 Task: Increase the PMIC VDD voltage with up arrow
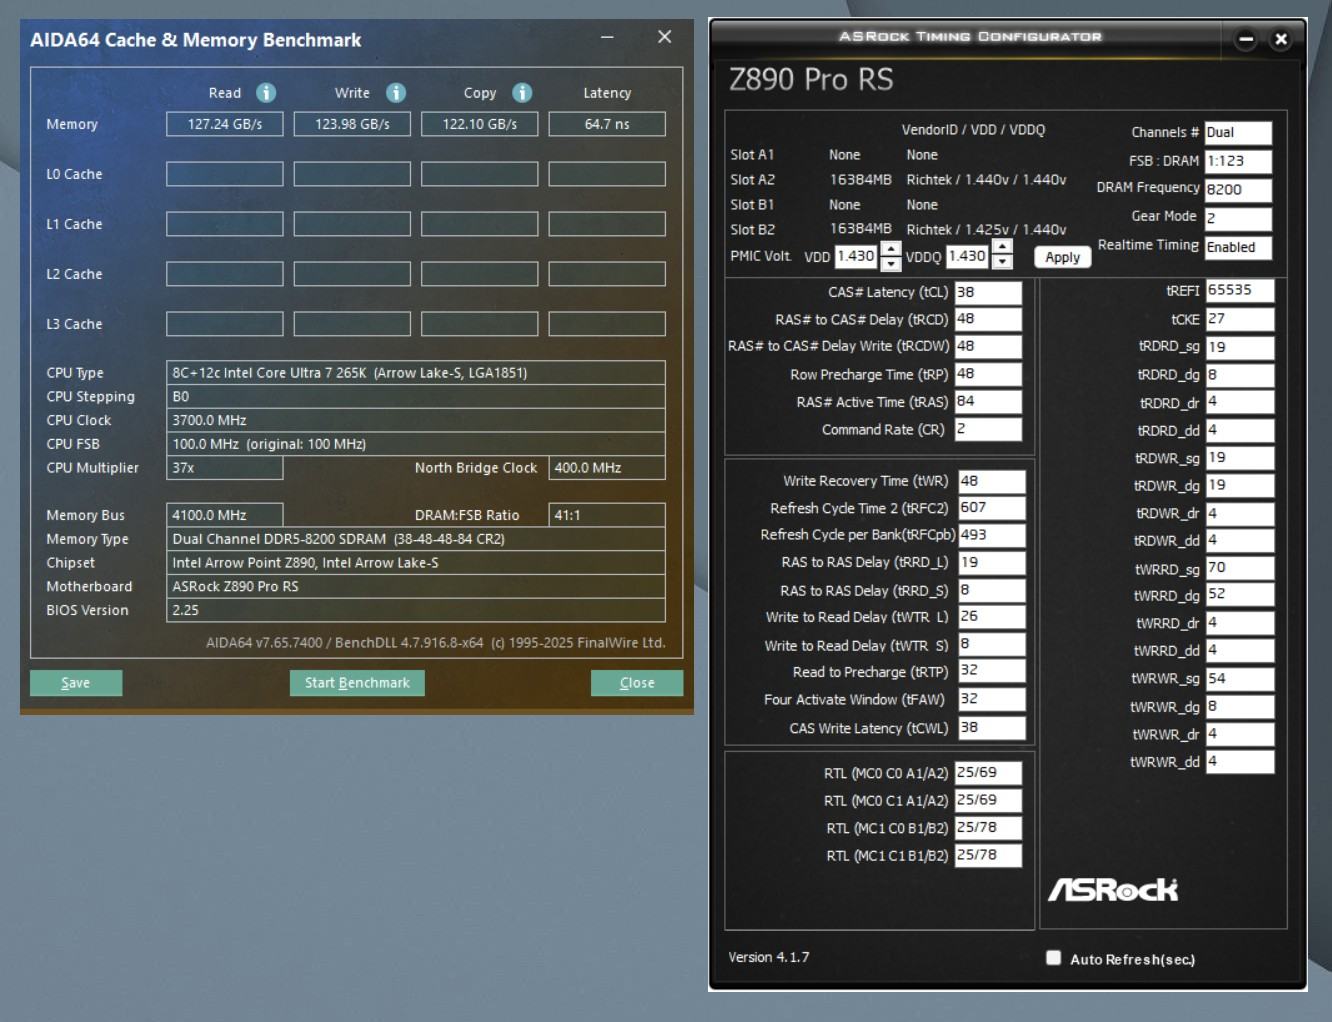(890, 249)
